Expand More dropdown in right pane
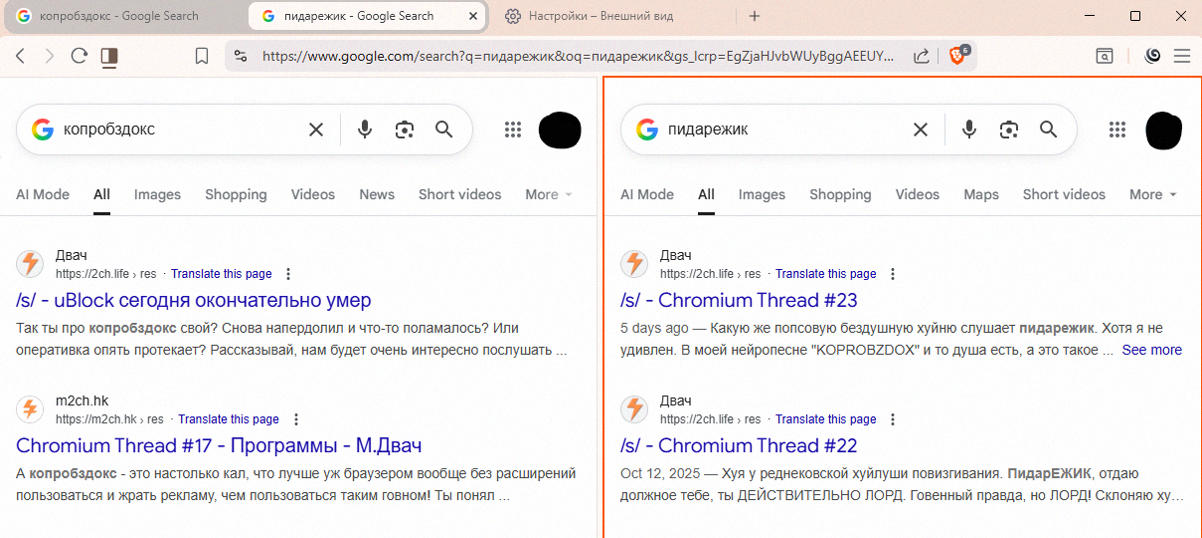Screen dimensions: 1202x538 tap(1153, 194)
